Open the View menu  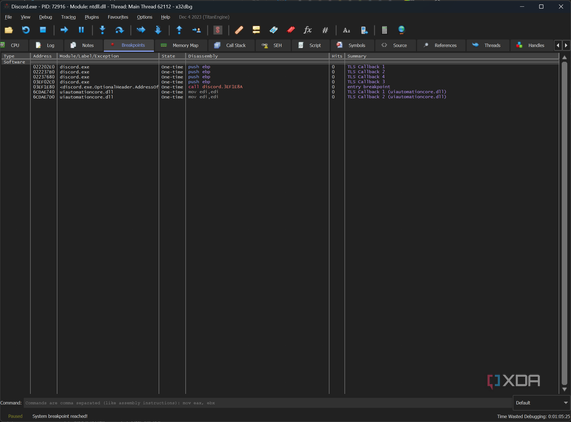pyautogui.click(x=25, y=17)
